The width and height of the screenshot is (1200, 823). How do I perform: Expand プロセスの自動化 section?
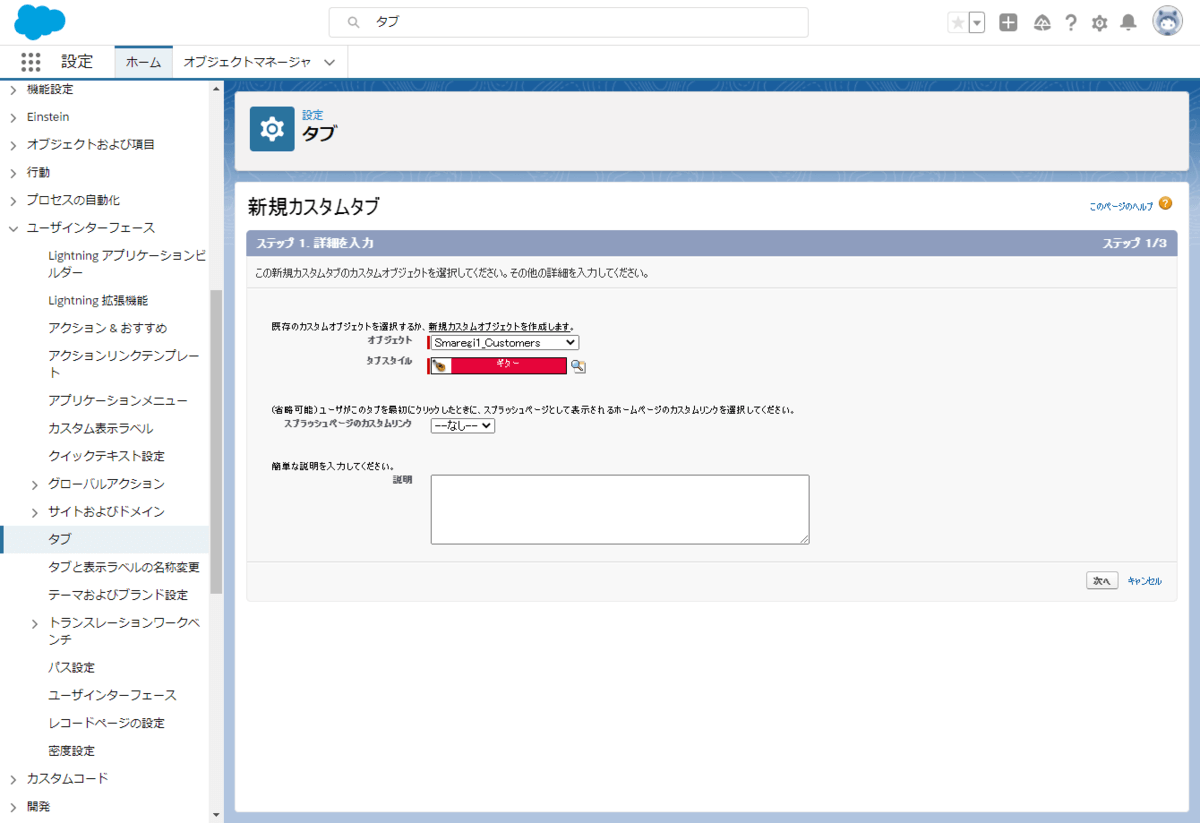pos(13,200)
